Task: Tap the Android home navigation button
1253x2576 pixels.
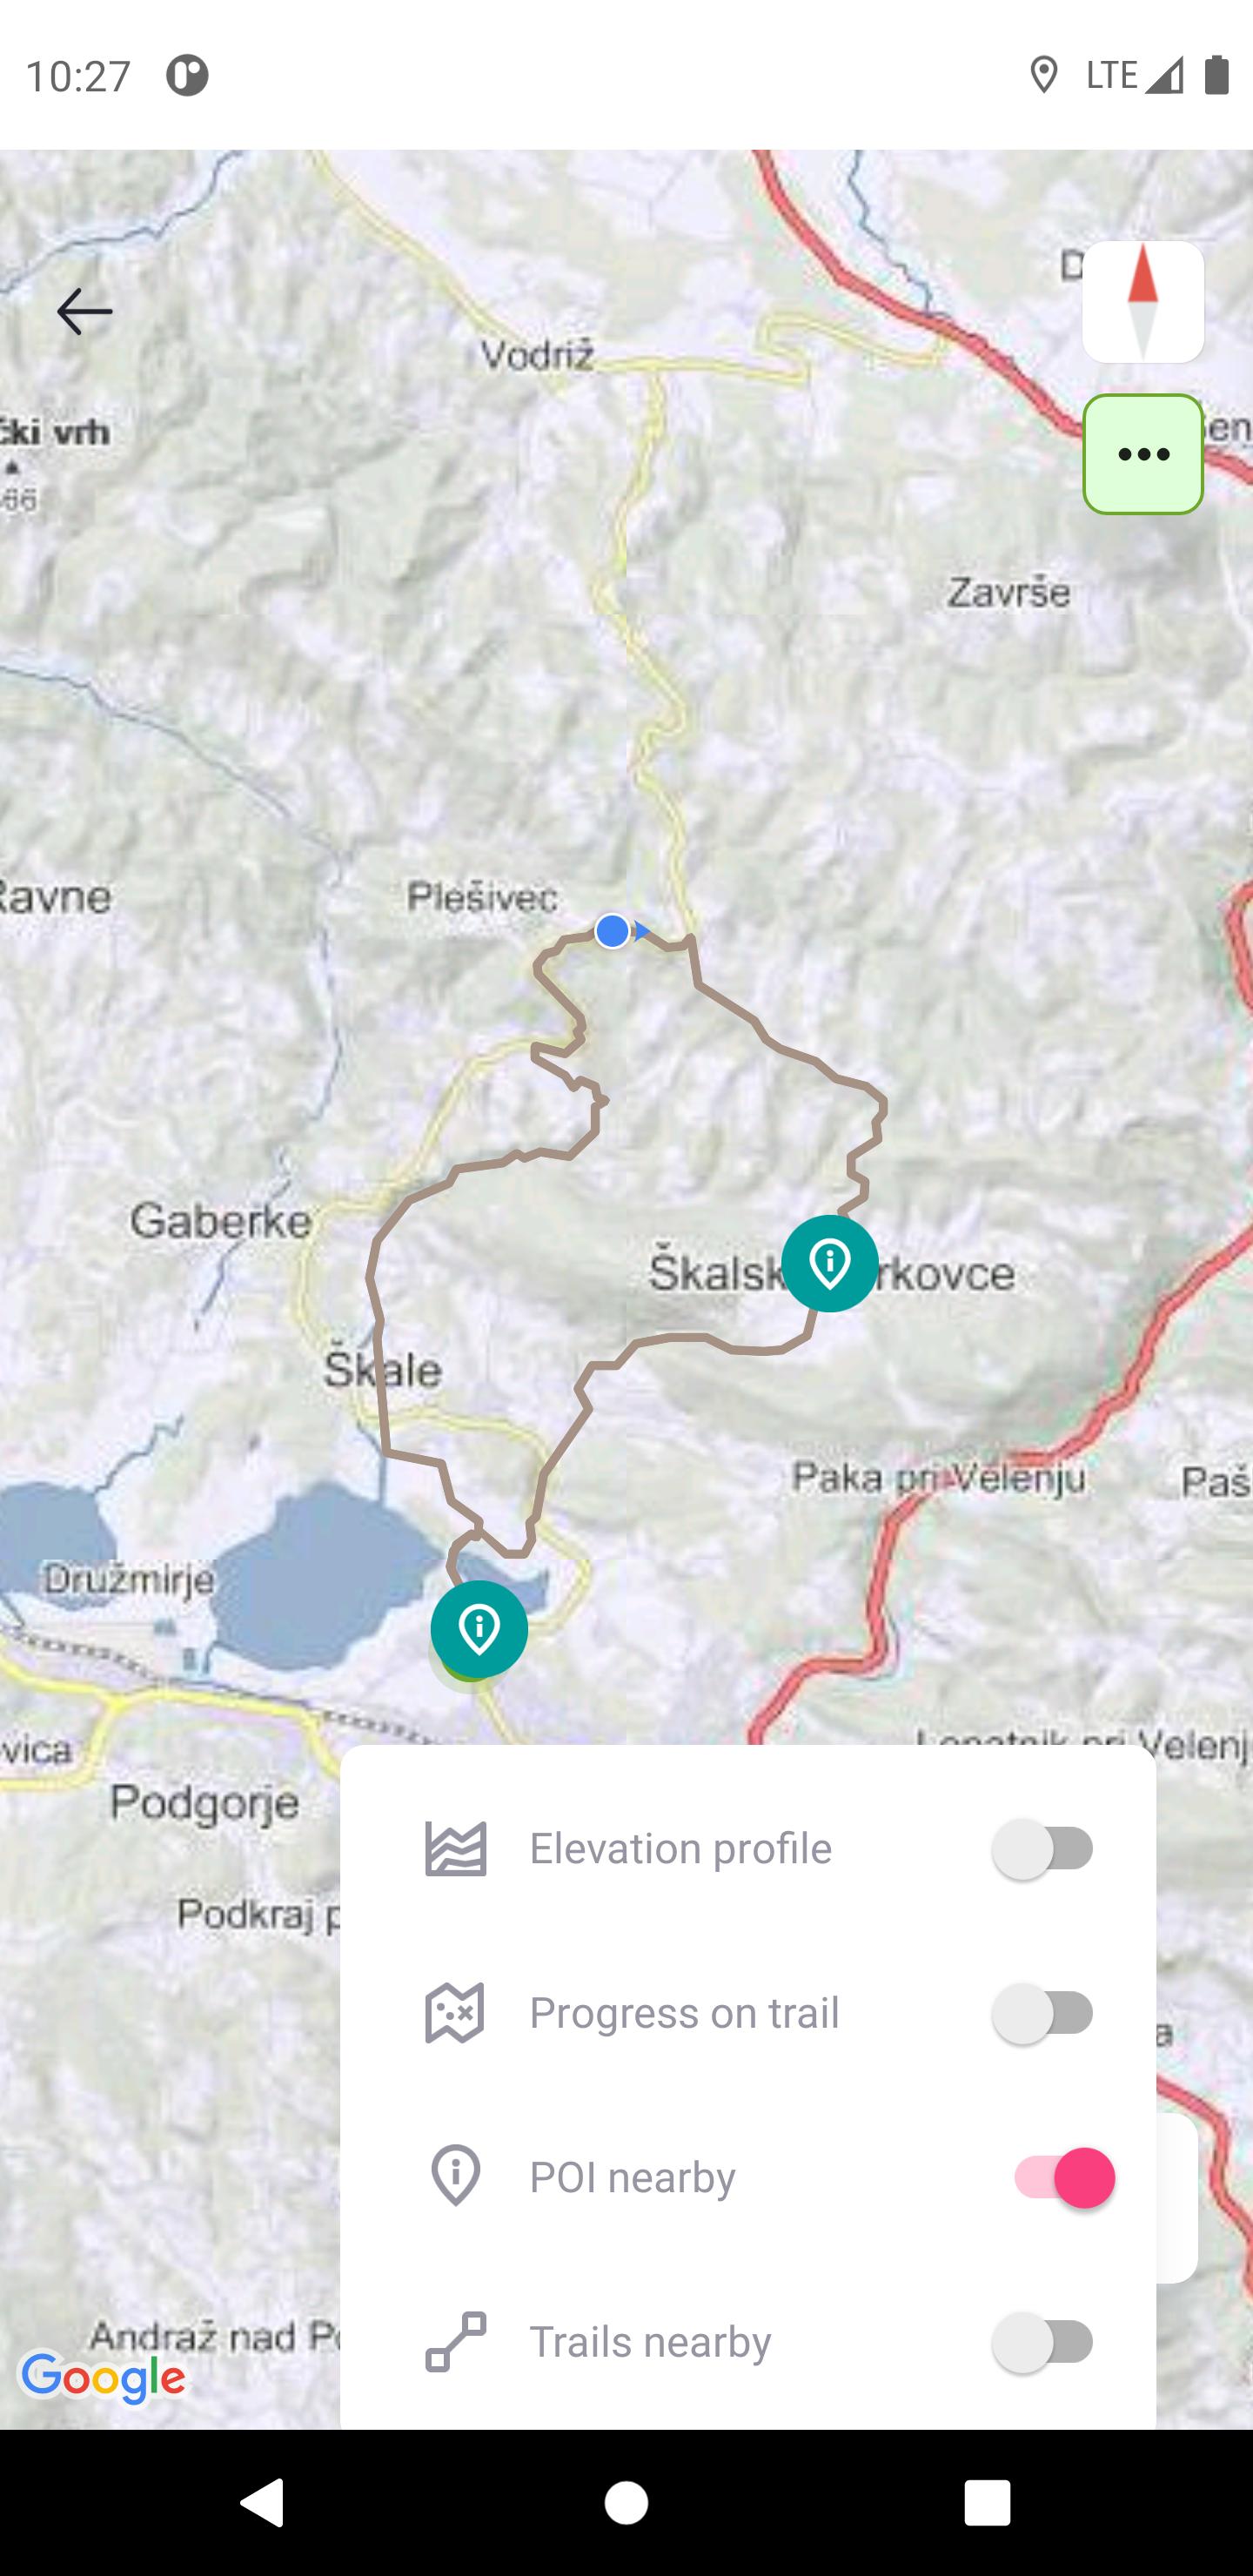Action: click(x=626, y=2503)
